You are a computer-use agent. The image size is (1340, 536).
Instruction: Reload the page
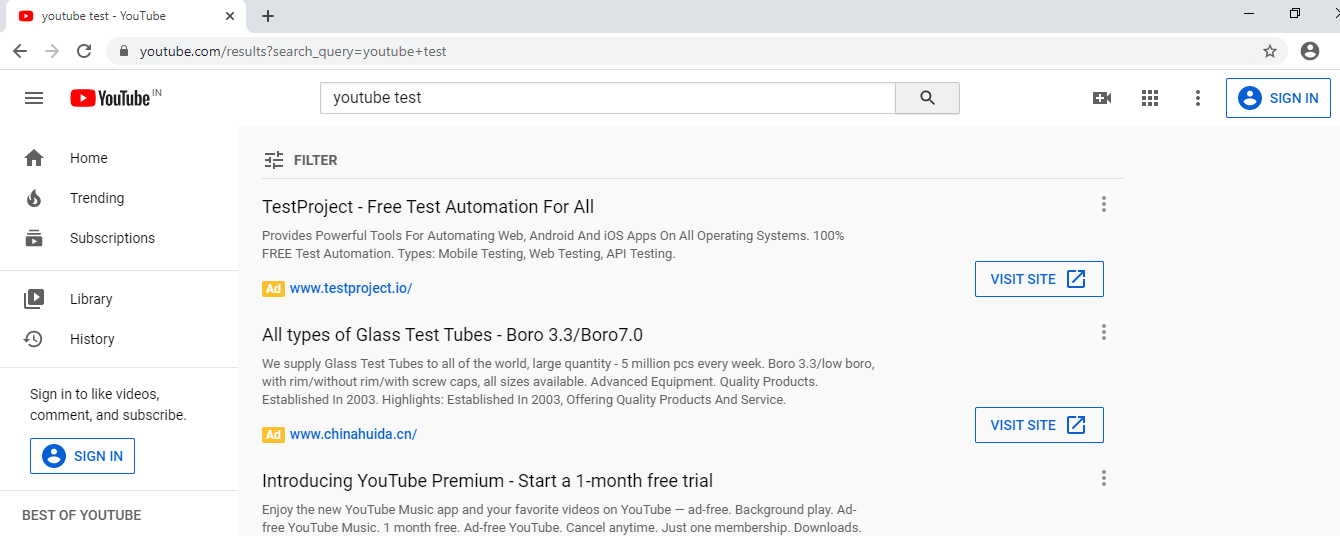tap(84, 51)
